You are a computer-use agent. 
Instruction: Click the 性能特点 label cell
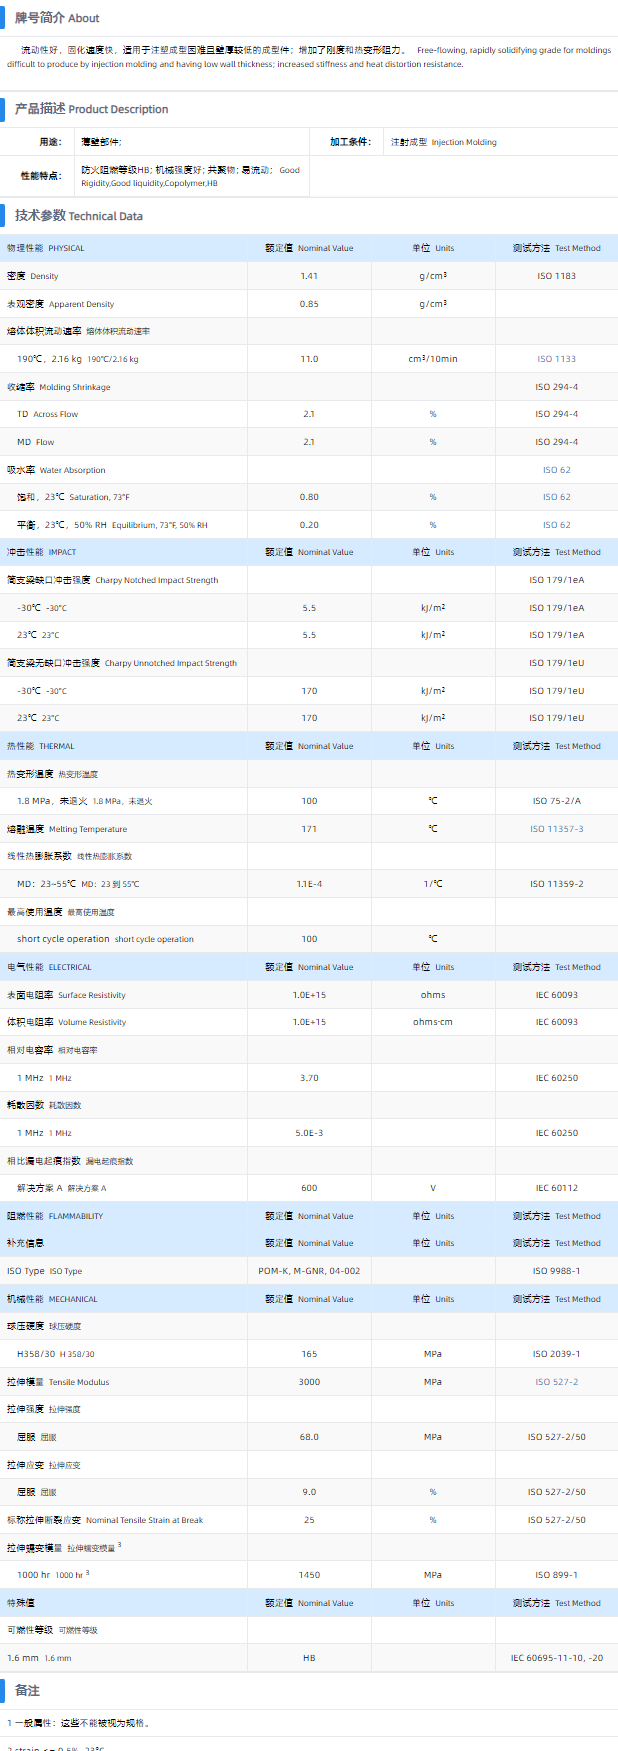point(41,175)
